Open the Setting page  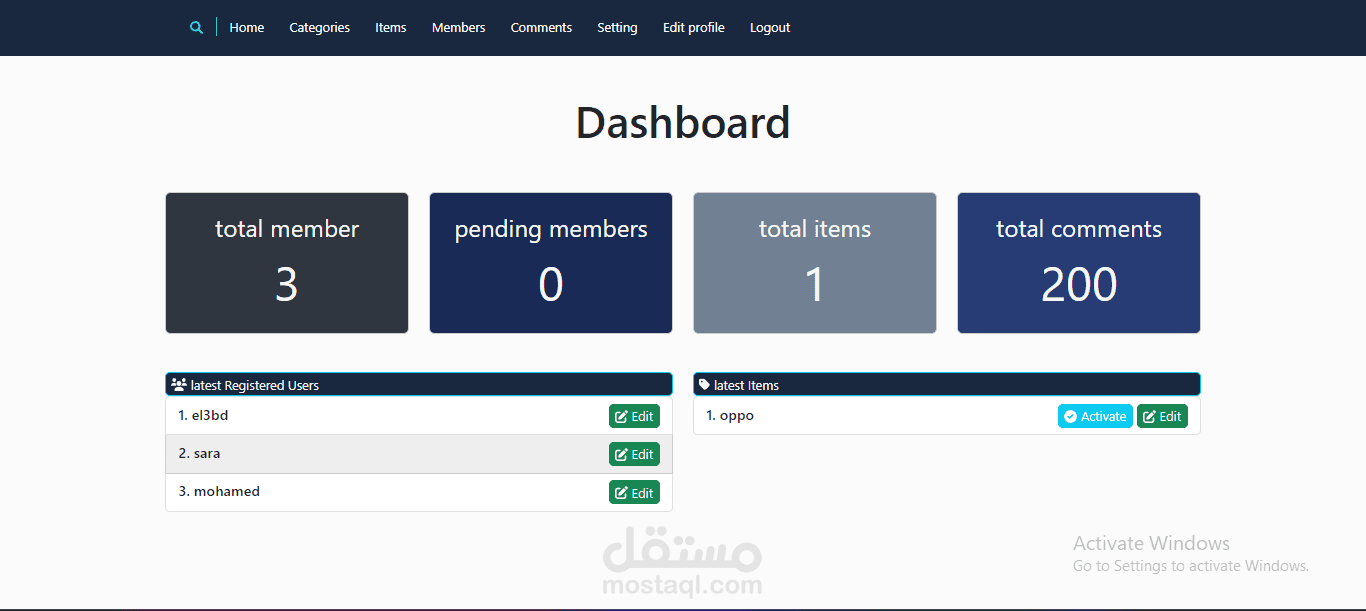[x=617, y=27]
